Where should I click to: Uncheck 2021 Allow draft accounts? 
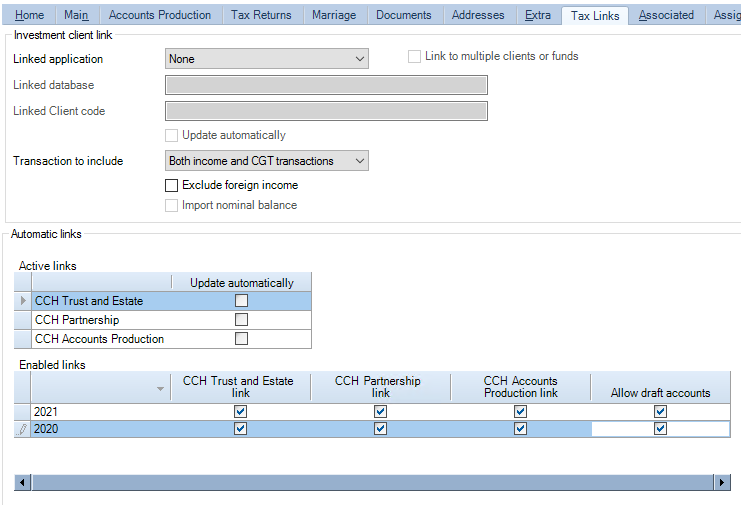[x=660, y=412]
